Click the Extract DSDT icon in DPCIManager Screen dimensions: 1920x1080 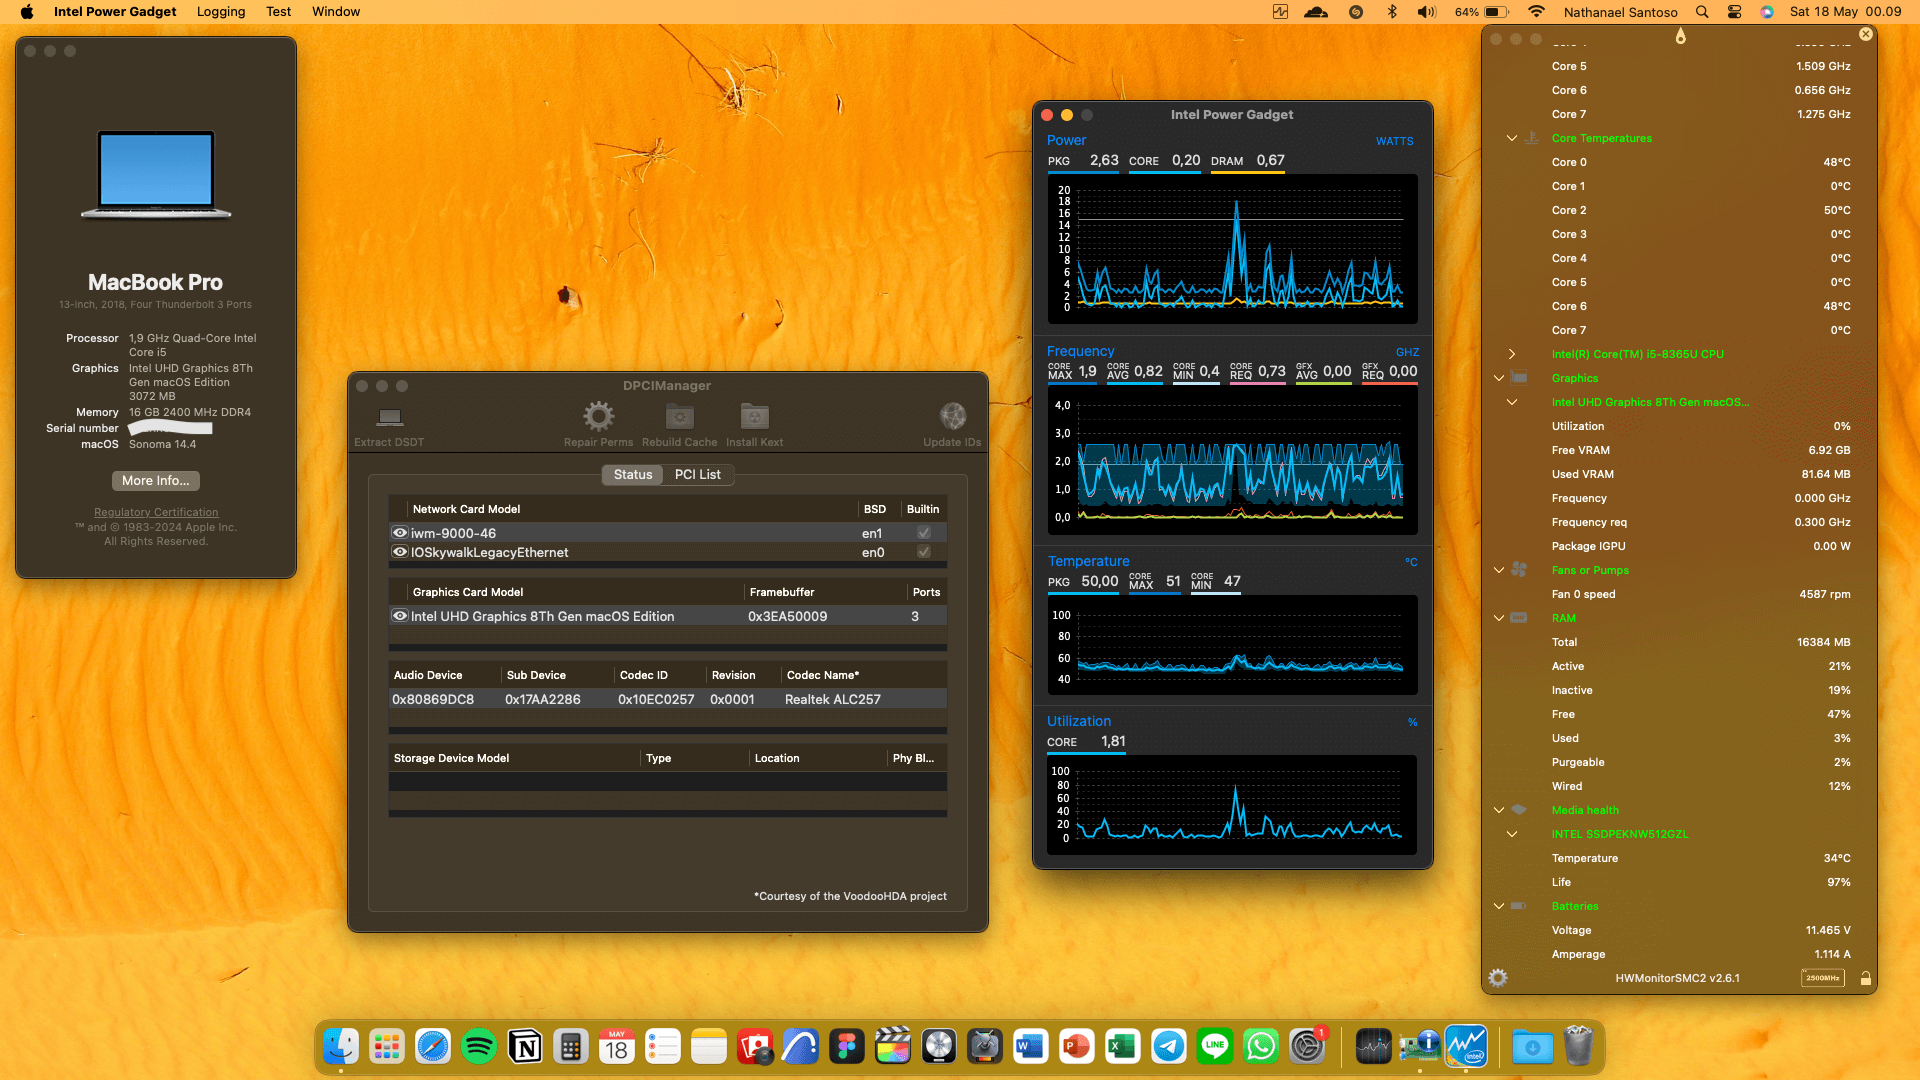click(x=388, y=418)
